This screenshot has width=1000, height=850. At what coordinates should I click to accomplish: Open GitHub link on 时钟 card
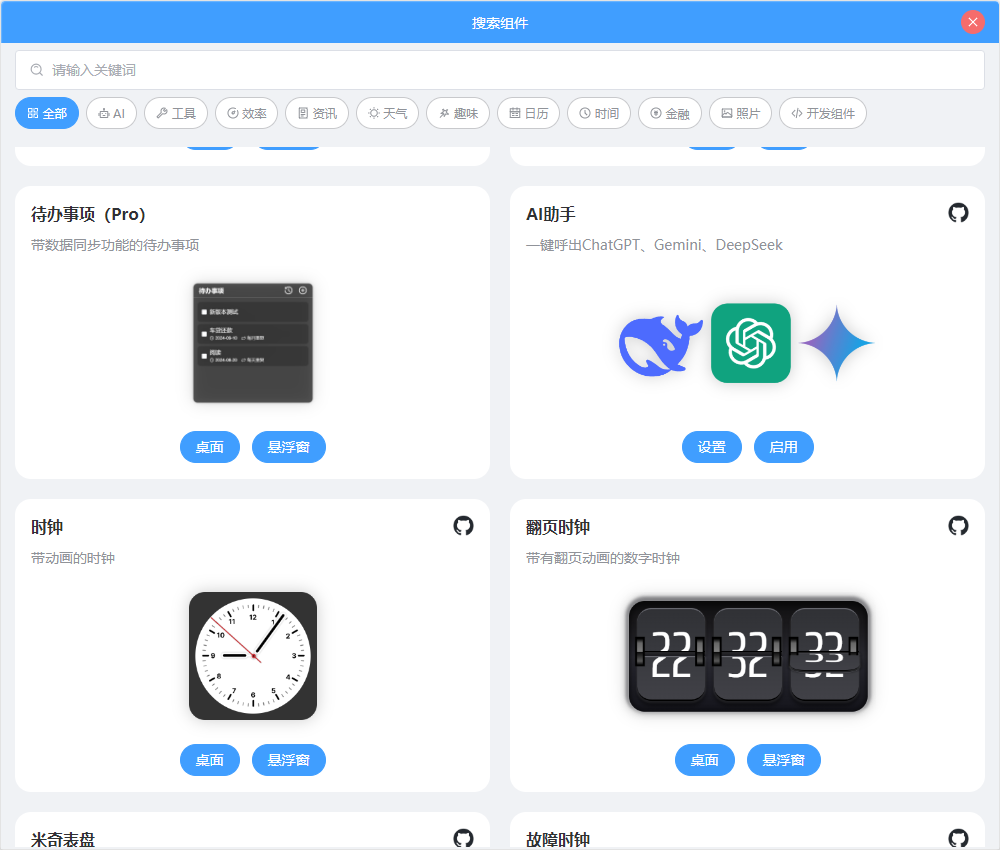pyautogui.click(x=463, y=526)
